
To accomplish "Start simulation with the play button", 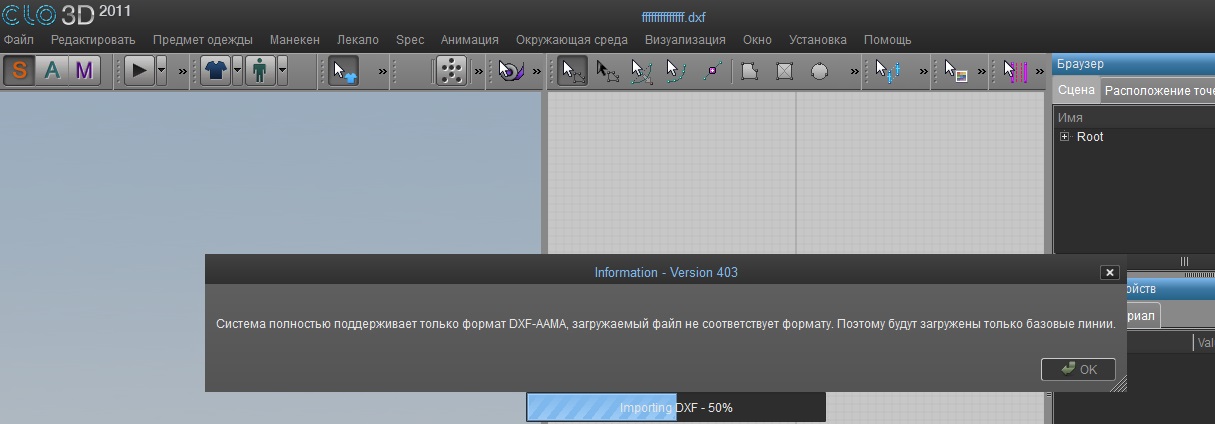I will tap(139, 71).
